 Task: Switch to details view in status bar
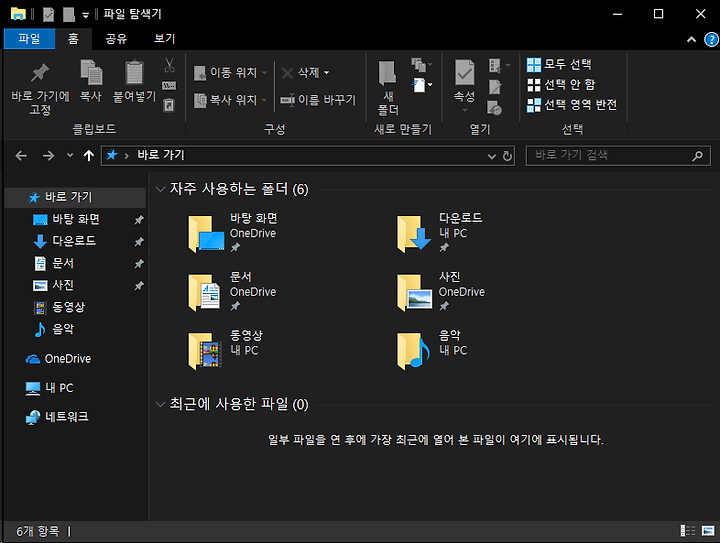coord(687,531)
